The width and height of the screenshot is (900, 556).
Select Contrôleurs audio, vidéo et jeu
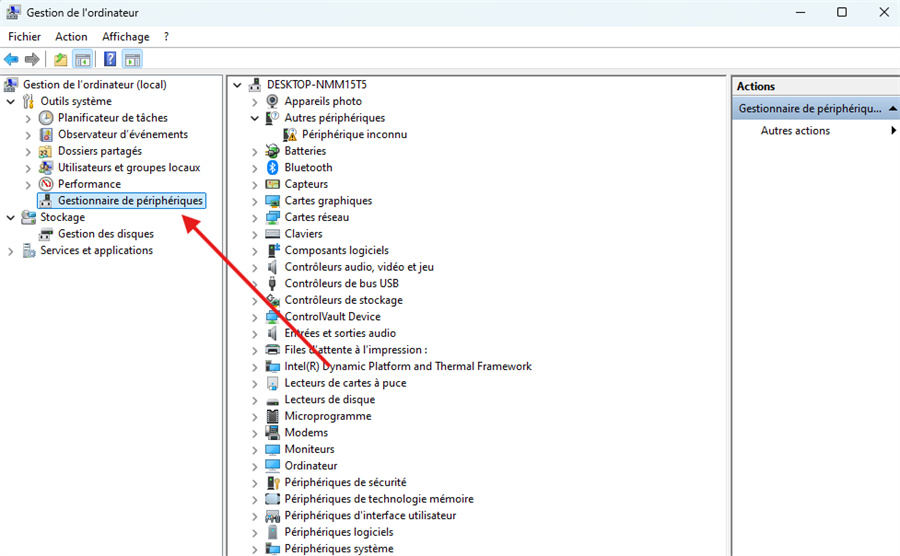(359, 267)
